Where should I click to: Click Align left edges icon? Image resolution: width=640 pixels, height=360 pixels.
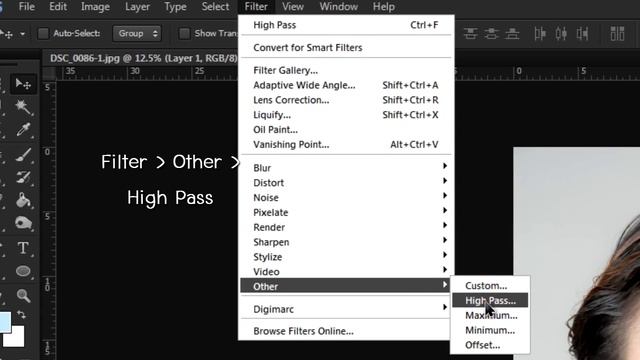[540, 33]
